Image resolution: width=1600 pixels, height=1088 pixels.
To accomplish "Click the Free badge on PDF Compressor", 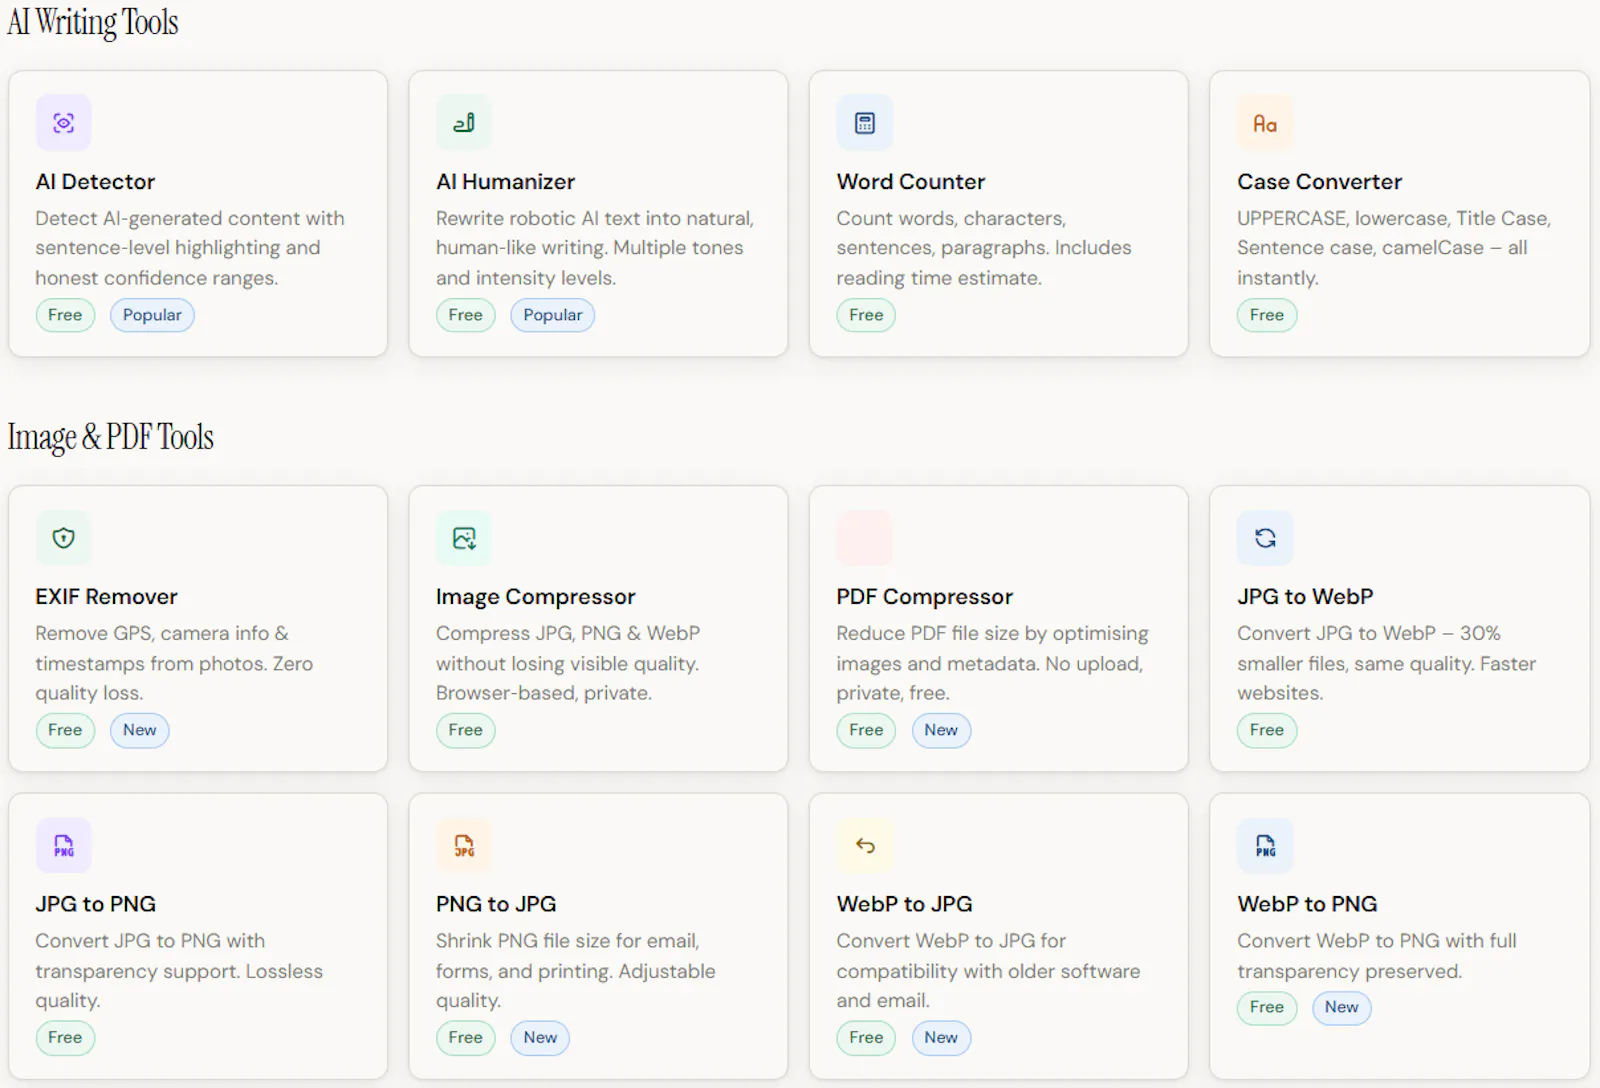I will click(866, 730).
